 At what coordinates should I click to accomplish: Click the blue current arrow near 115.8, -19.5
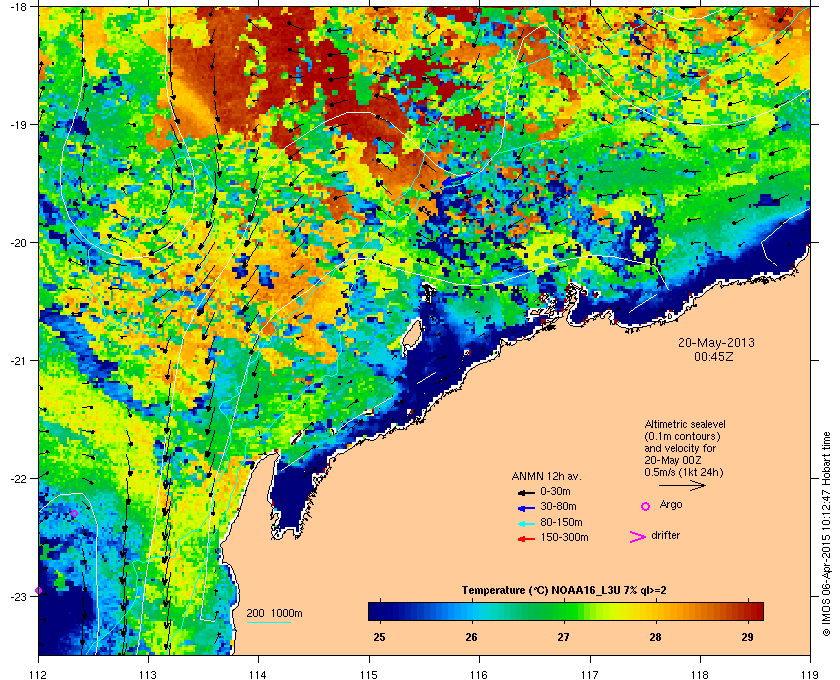[455, 179]
